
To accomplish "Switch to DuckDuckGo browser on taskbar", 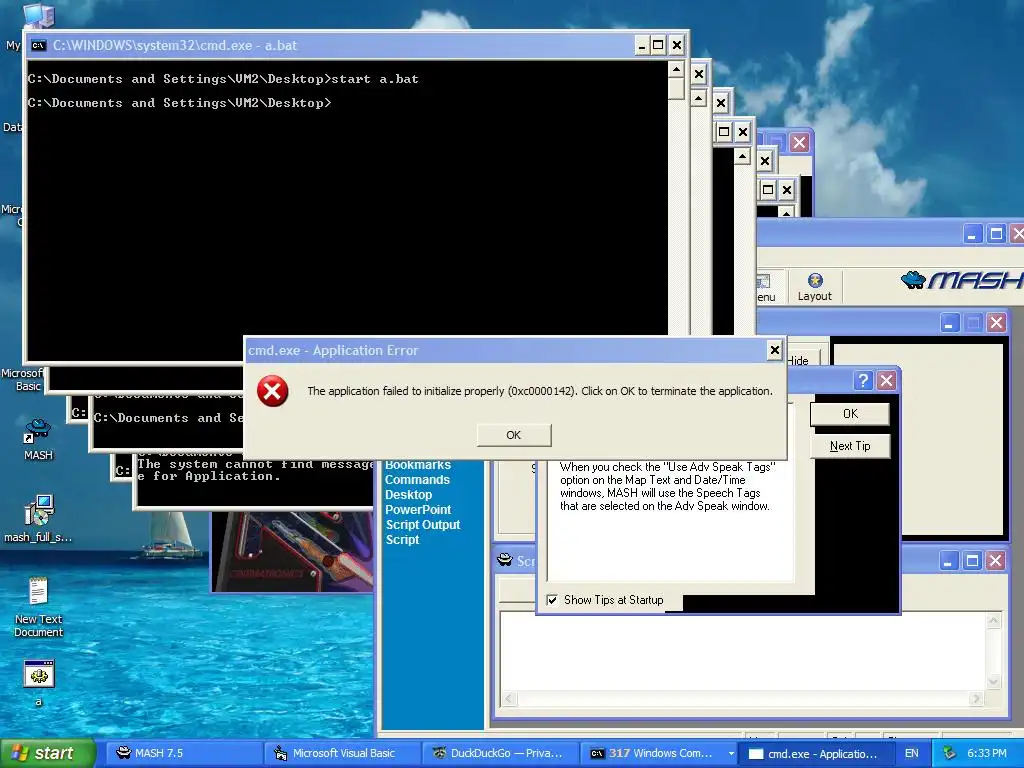I will (500, 753).
